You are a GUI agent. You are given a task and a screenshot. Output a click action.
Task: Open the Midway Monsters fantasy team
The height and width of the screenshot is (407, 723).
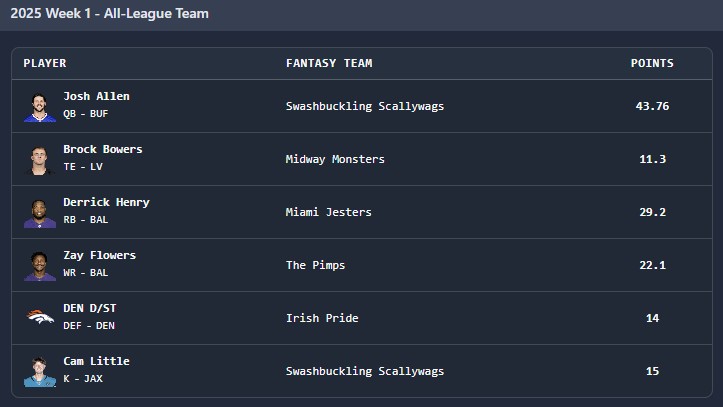(335, 159)
